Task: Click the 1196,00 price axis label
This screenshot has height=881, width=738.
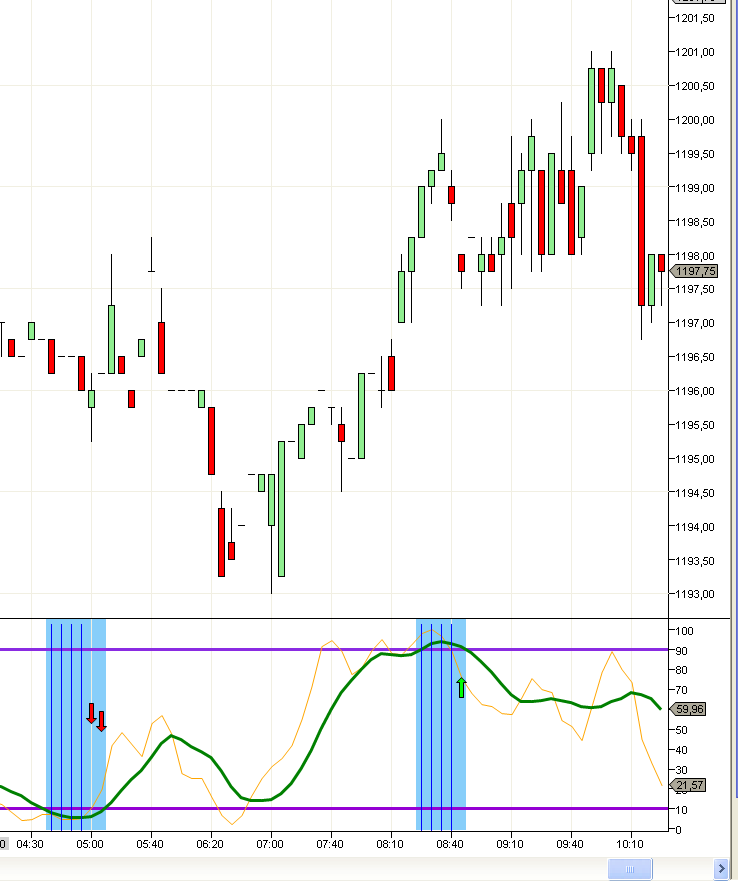Action: point(695,391)
